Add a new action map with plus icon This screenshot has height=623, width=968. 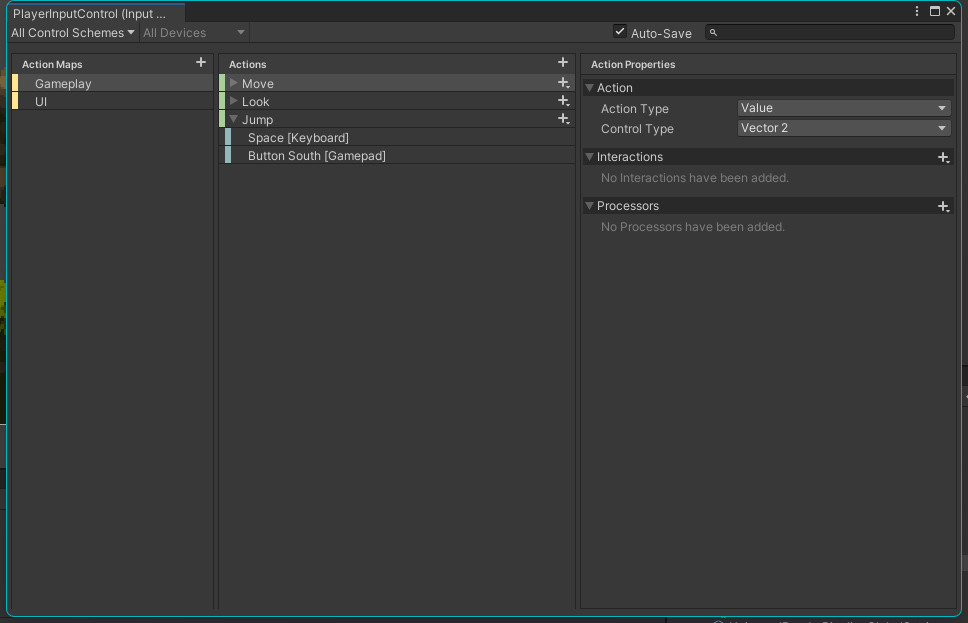pyautogui.click(x=201, y=63)
